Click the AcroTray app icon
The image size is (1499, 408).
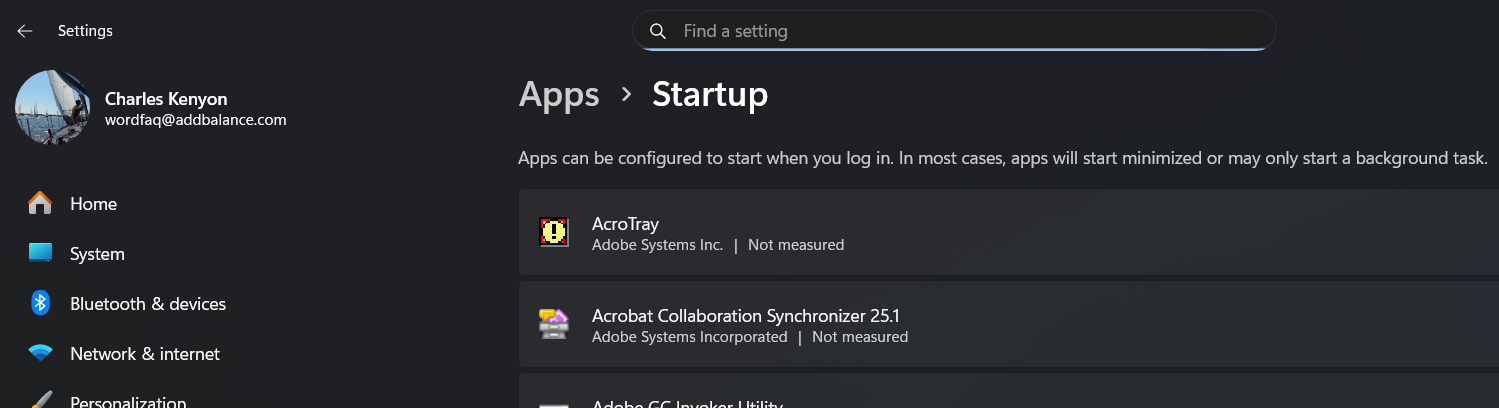[x=553, y=232]
